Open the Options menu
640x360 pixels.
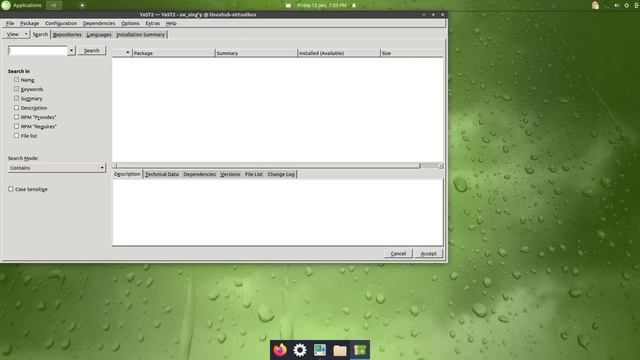[x=130, y=23]
